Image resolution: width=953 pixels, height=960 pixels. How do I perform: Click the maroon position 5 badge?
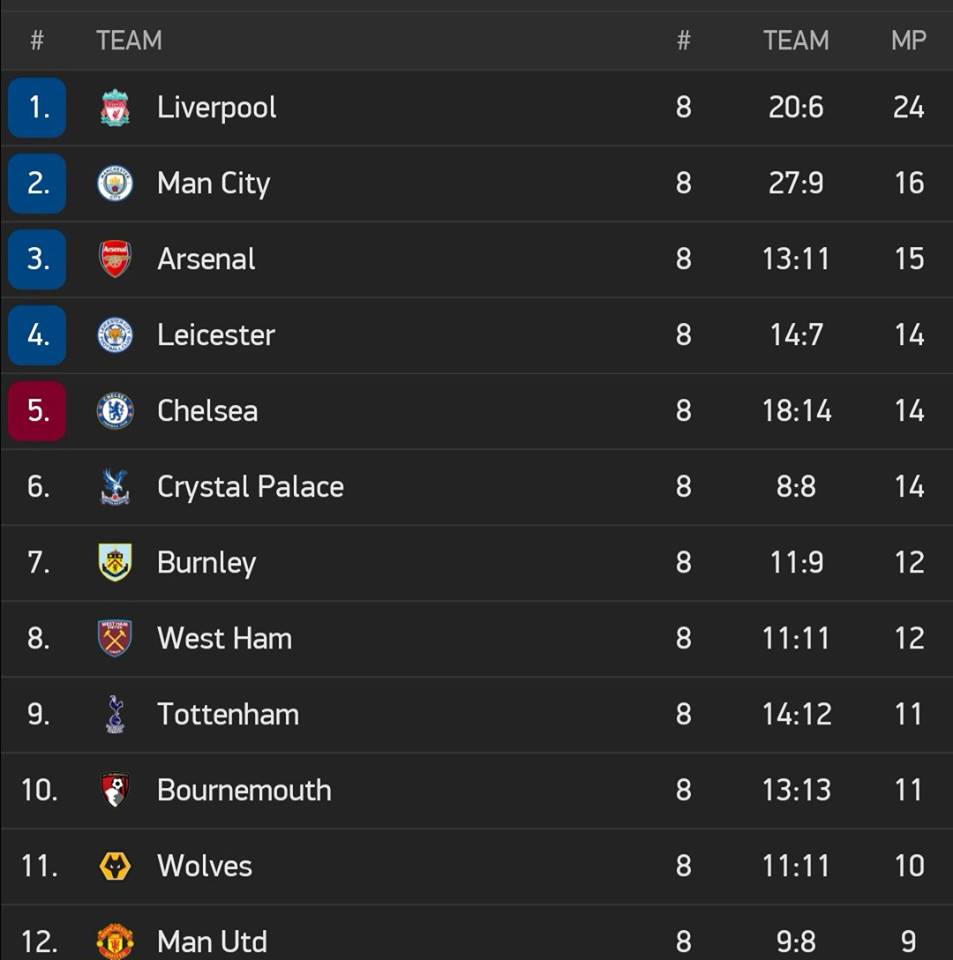37,411
